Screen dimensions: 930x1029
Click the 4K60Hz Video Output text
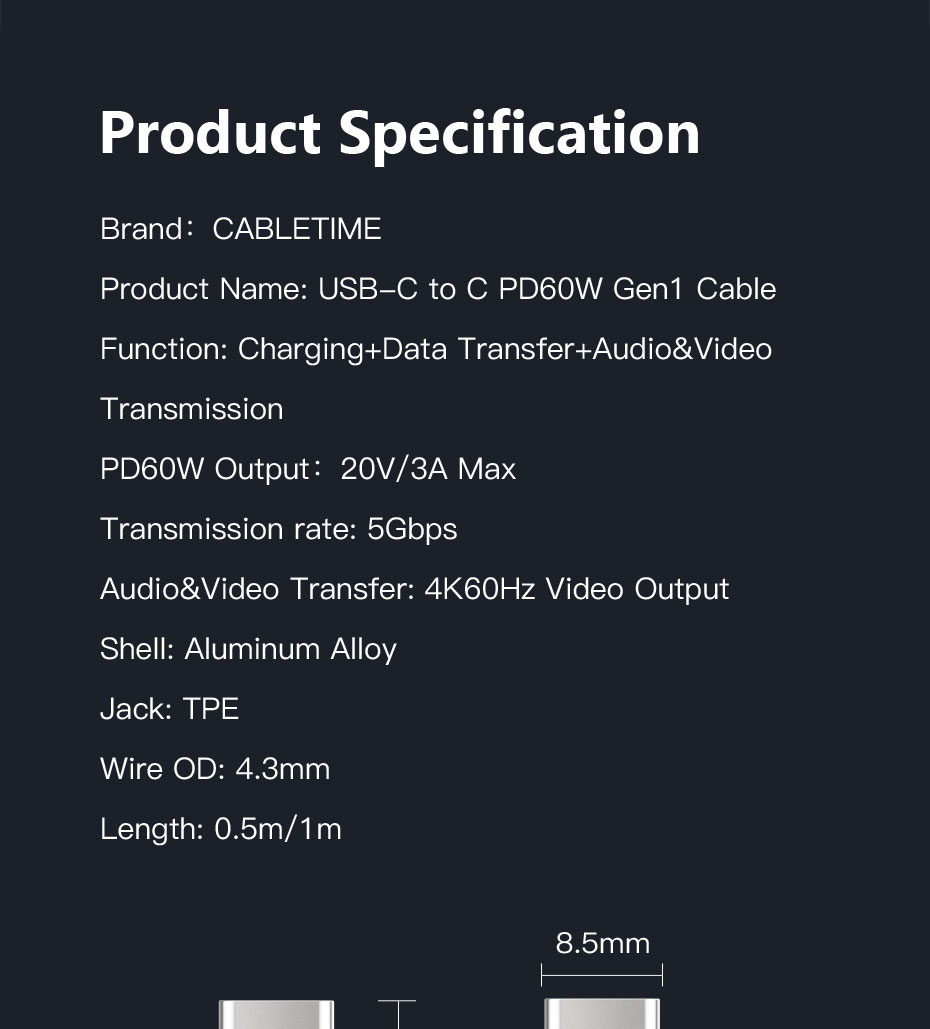point(576,589)
